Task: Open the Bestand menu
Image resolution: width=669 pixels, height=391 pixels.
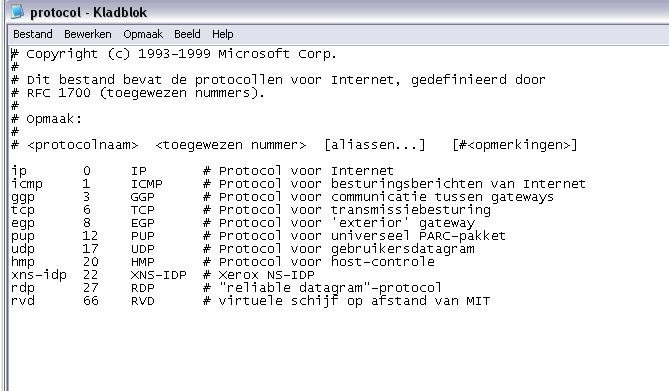Action: (33, 34)
